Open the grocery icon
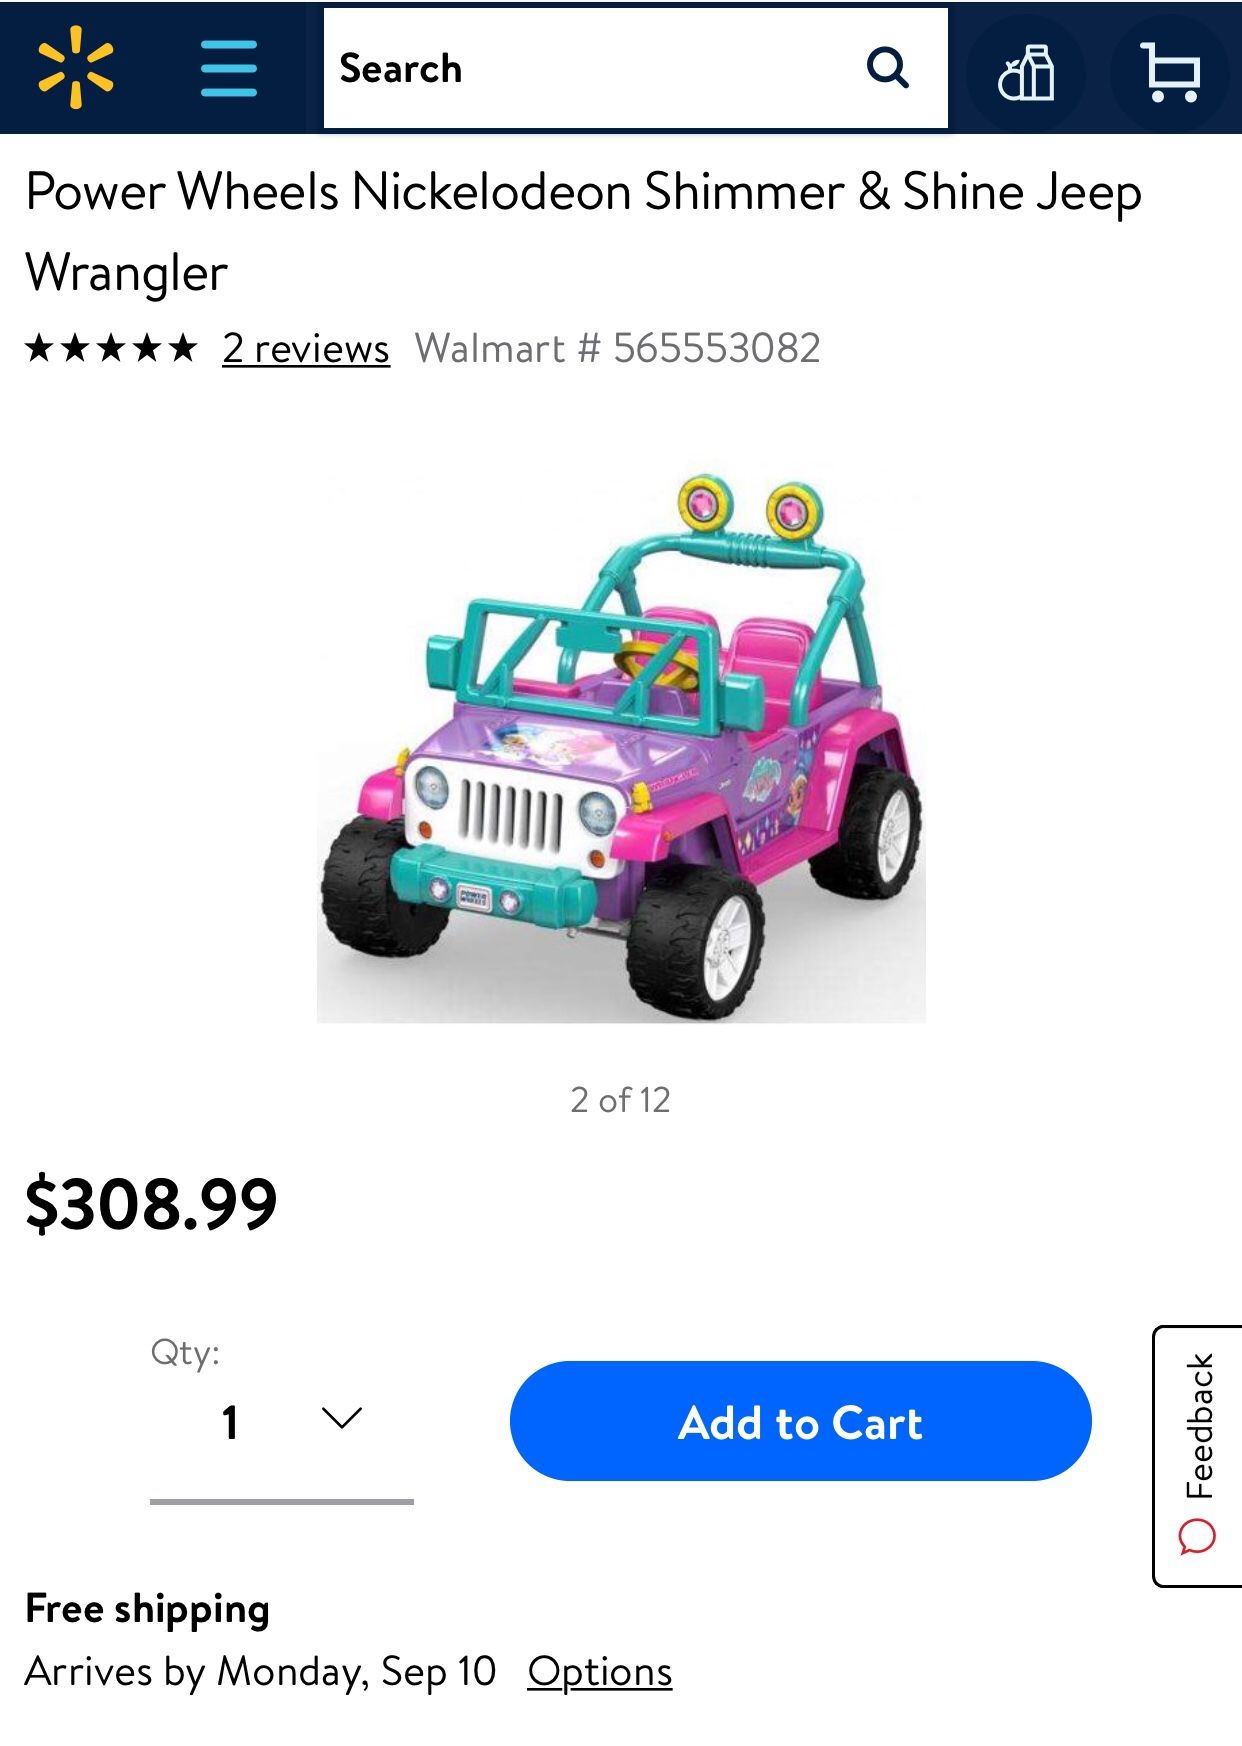Viewport: 1242px width, 1746px height. [1026, 72]
